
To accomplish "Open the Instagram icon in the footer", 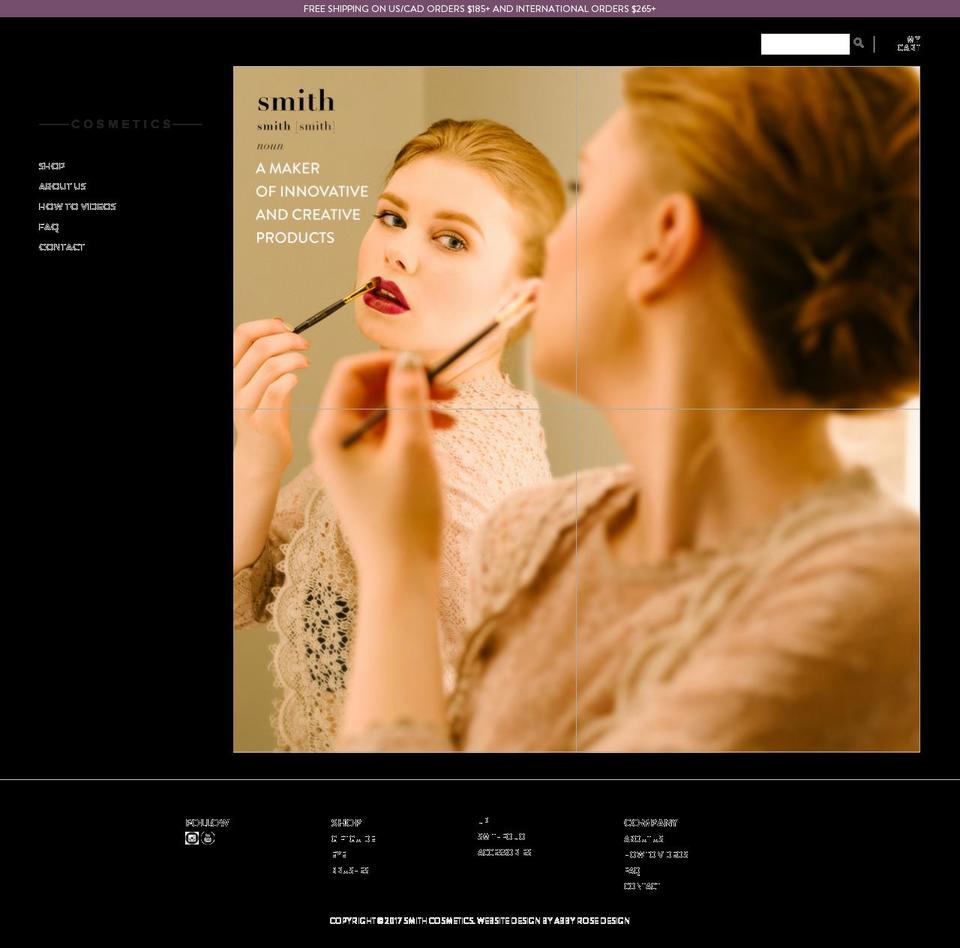I will 190,838.
